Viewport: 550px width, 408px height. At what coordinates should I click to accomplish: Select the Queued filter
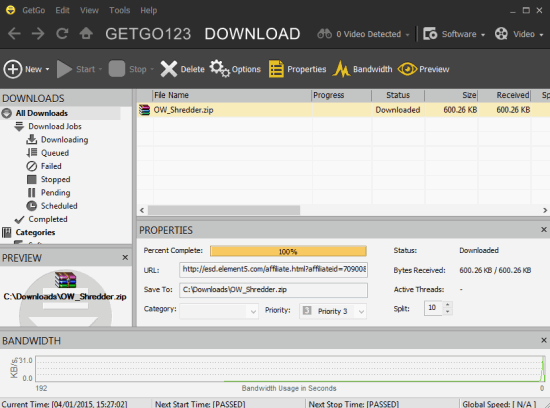[x=55, y=153]
